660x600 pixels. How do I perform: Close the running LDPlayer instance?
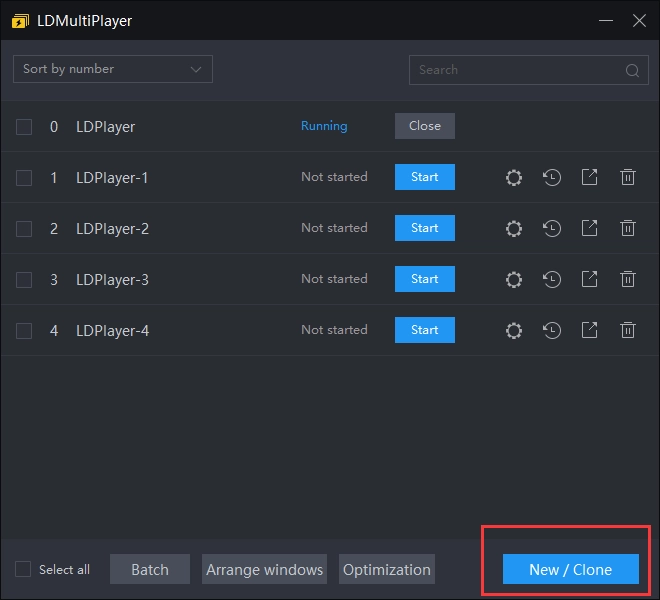(424, 125)
